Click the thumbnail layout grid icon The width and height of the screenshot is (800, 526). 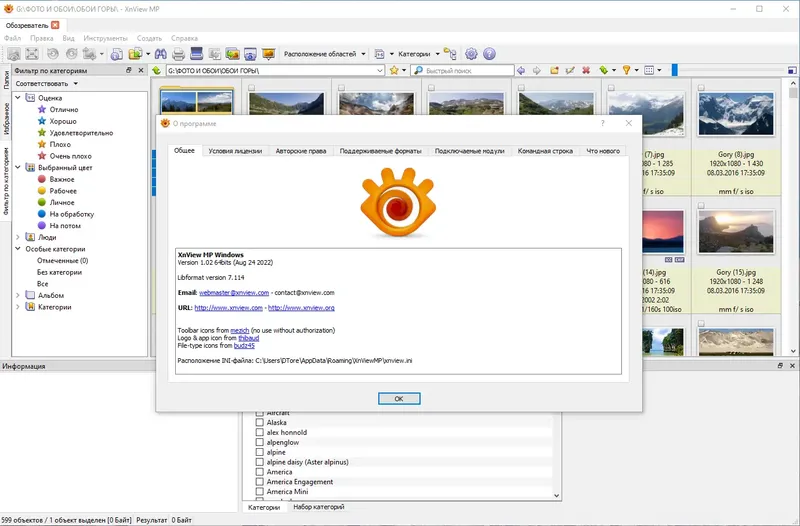click(649, 70)
